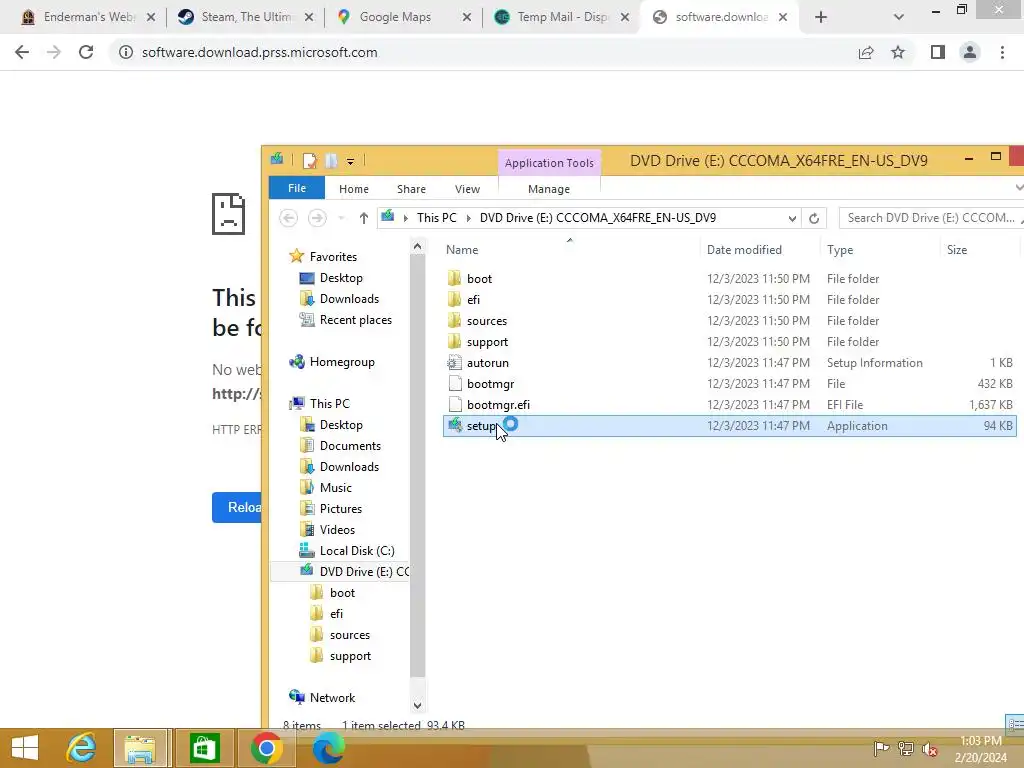Open the Manage ribbon tab
Viewport: 1024px width, 768px height.
pyautogui.click(x=549, y=189)
